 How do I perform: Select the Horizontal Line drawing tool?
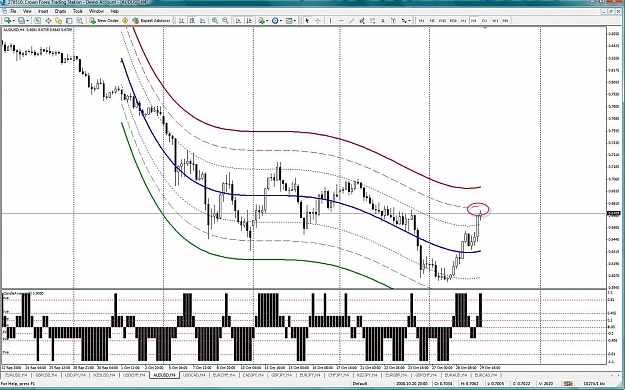point(341,20)
